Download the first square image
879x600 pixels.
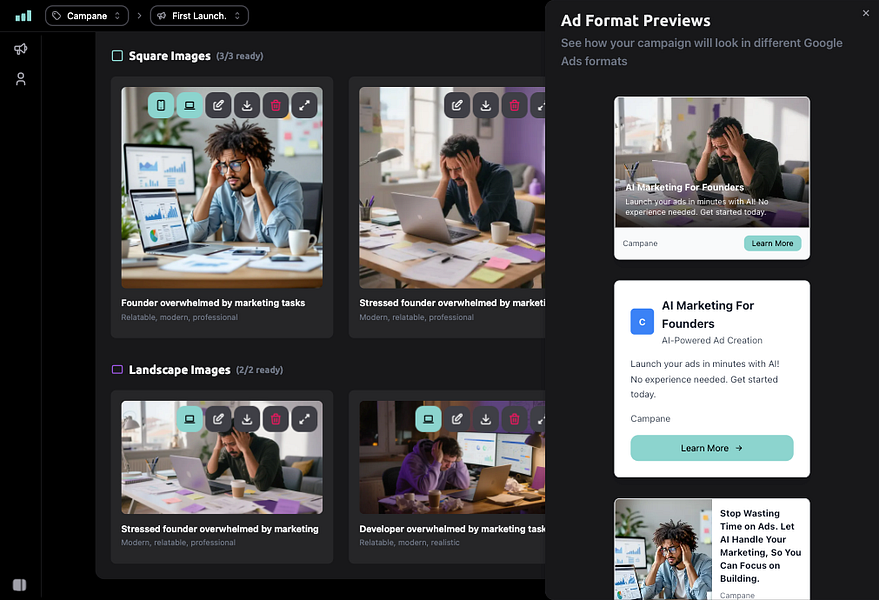point(247,105)
